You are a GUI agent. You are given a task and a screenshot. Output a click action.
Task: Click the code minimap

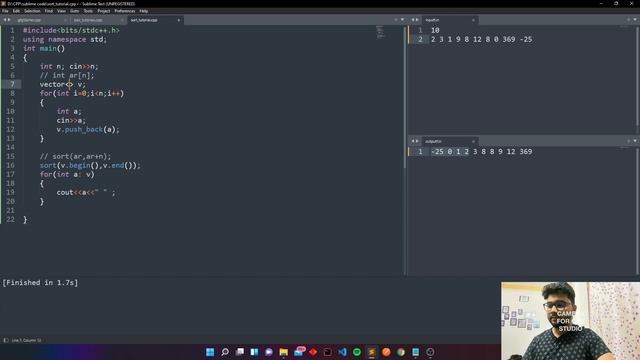click(380, 32)
